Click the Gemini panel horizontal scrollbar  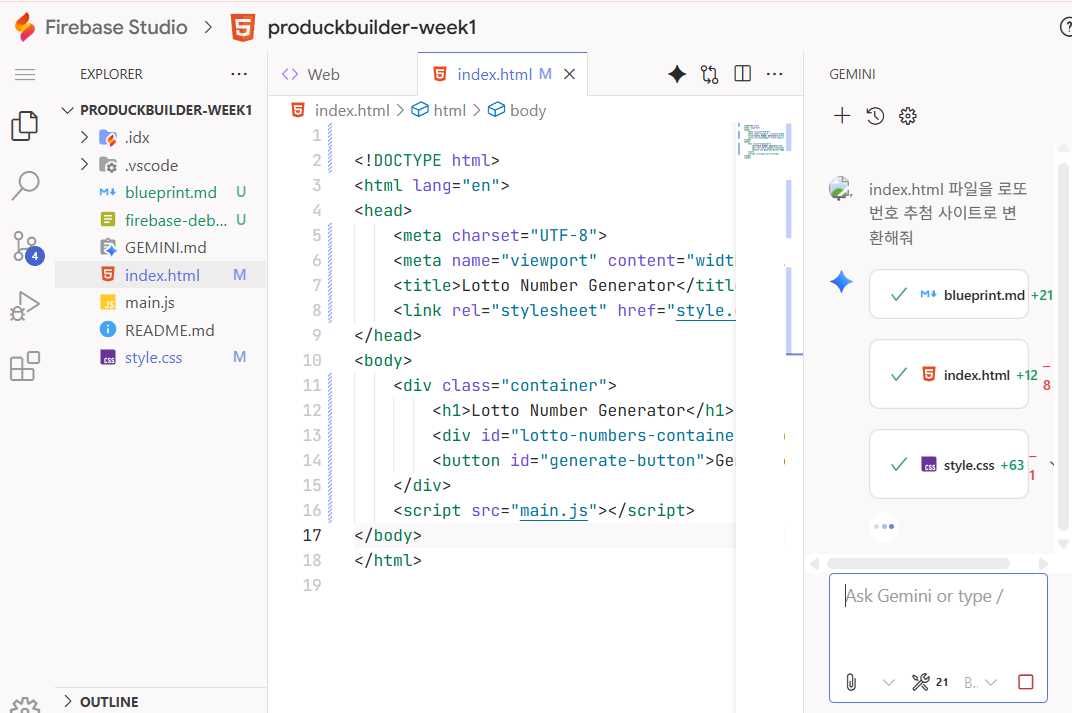point(918,564)
